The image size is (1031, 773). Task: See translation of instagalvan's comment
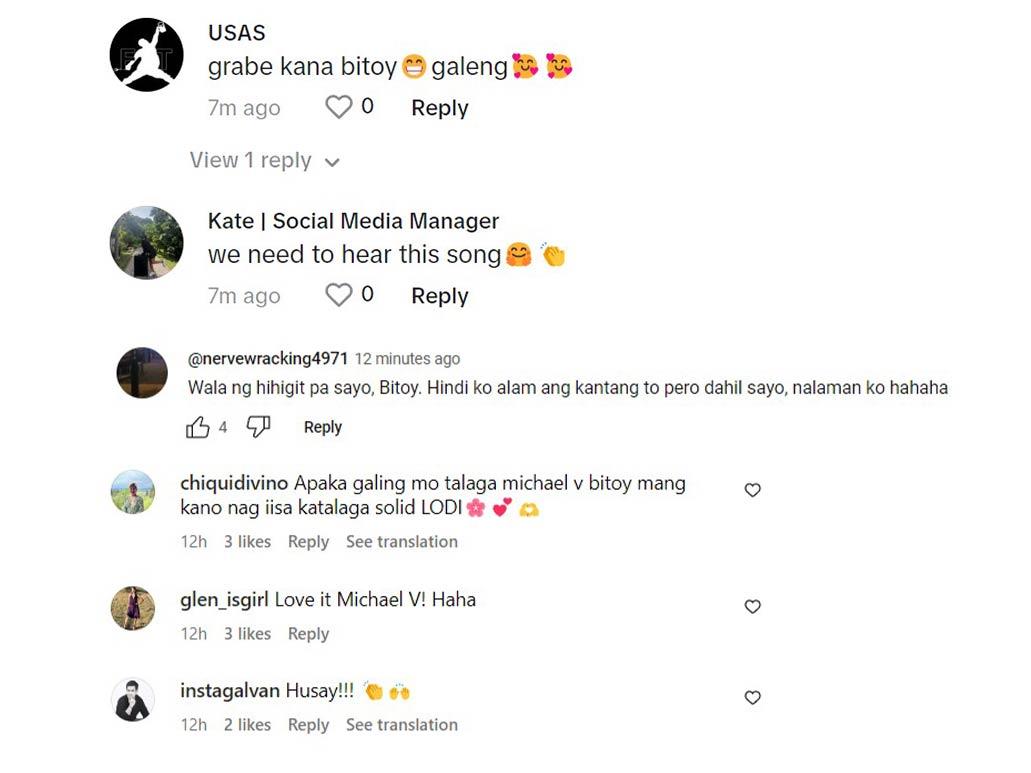click(401, 725)
